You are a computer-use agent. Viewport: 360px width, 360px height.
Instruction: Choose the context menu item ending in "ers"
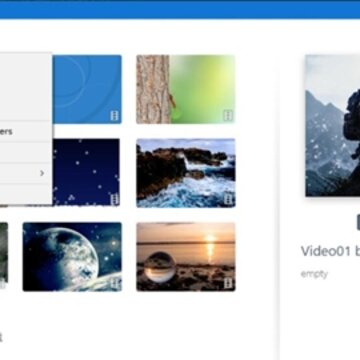tap(26, 132)
